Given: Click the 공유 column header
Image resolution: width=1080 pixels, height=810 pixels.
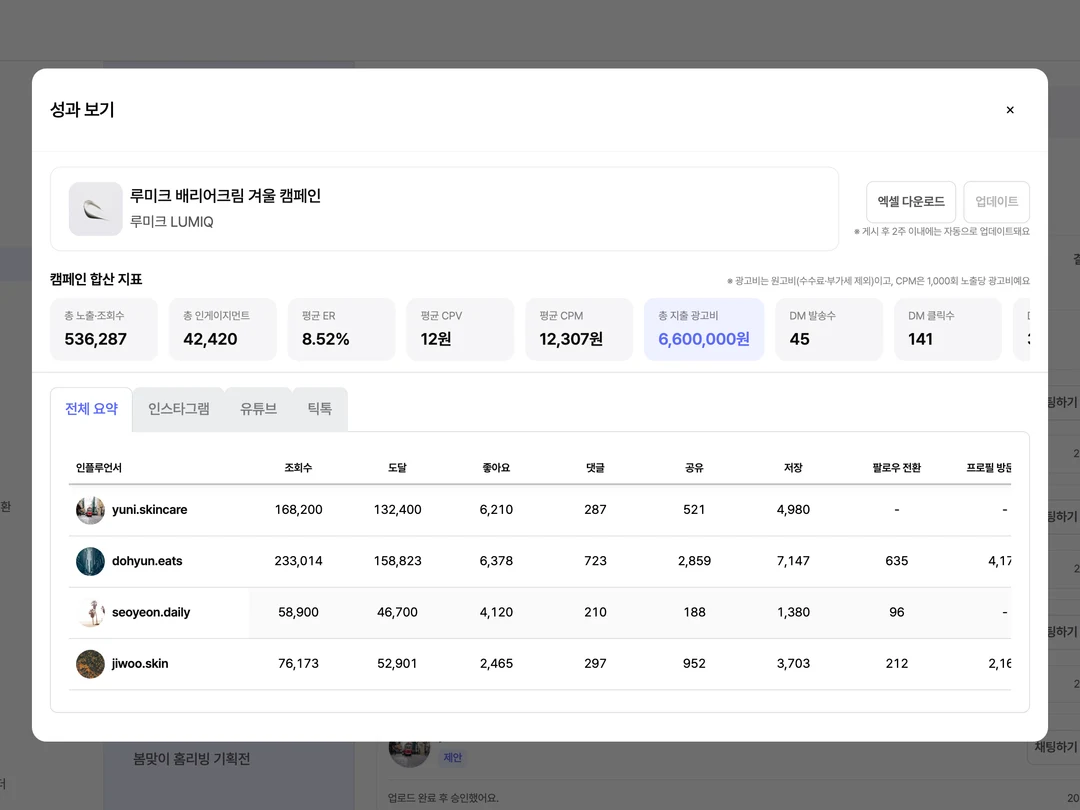Looking at the screenshot, I should (694, 468).
